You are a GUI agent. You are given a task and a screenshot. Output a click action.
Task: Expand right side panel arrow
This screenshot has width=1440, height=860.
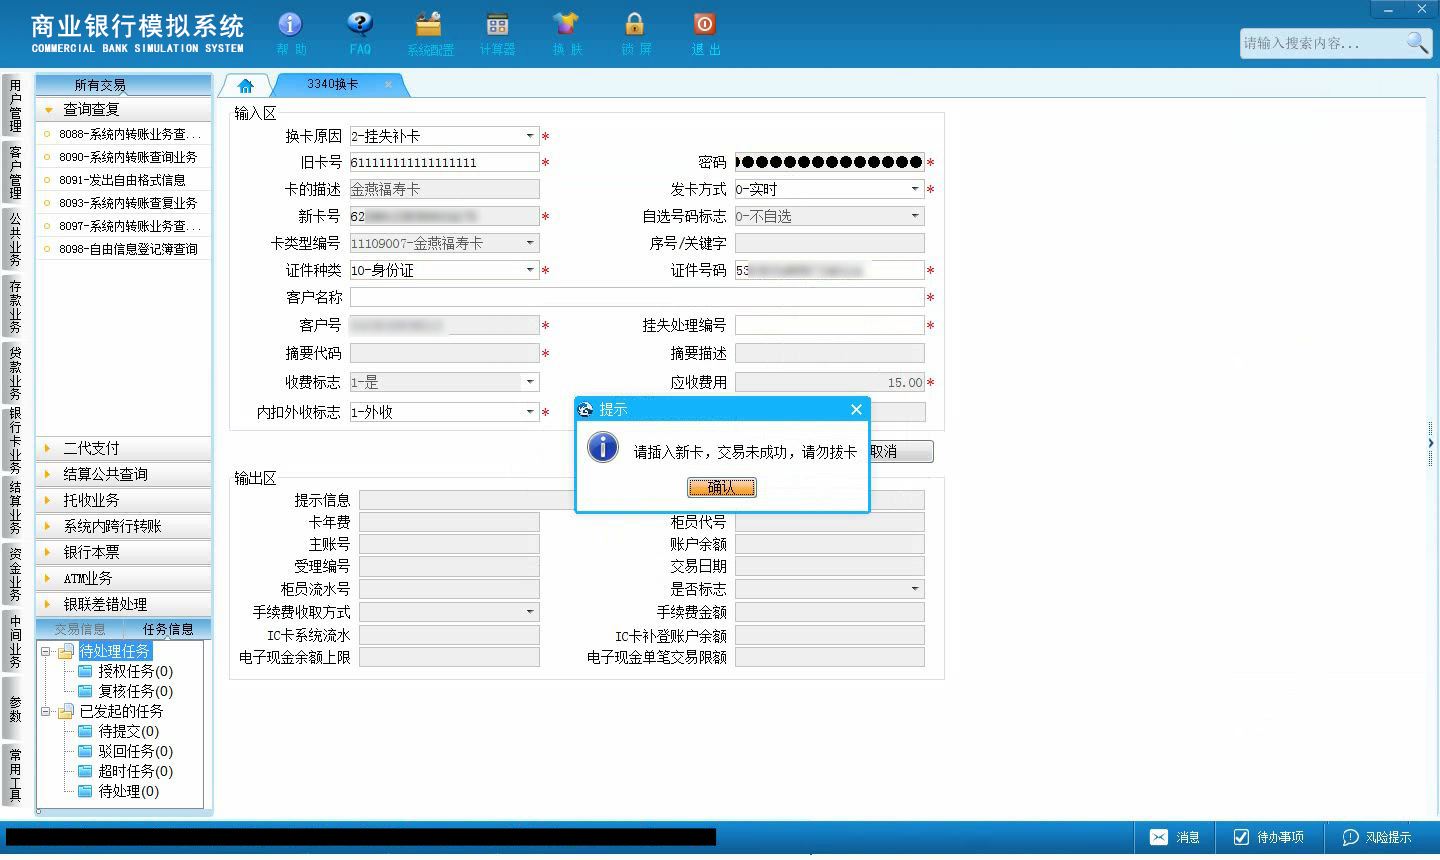tap(1431, 442)
